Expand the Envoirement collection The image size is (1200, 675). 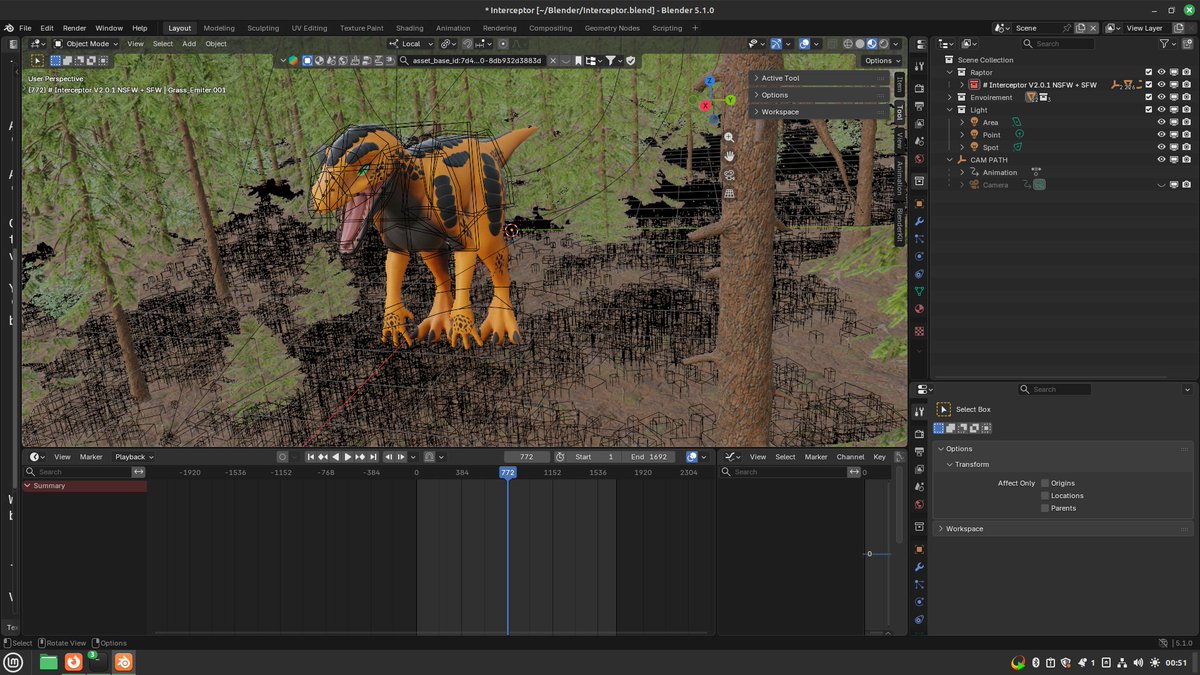coord(950,97)
